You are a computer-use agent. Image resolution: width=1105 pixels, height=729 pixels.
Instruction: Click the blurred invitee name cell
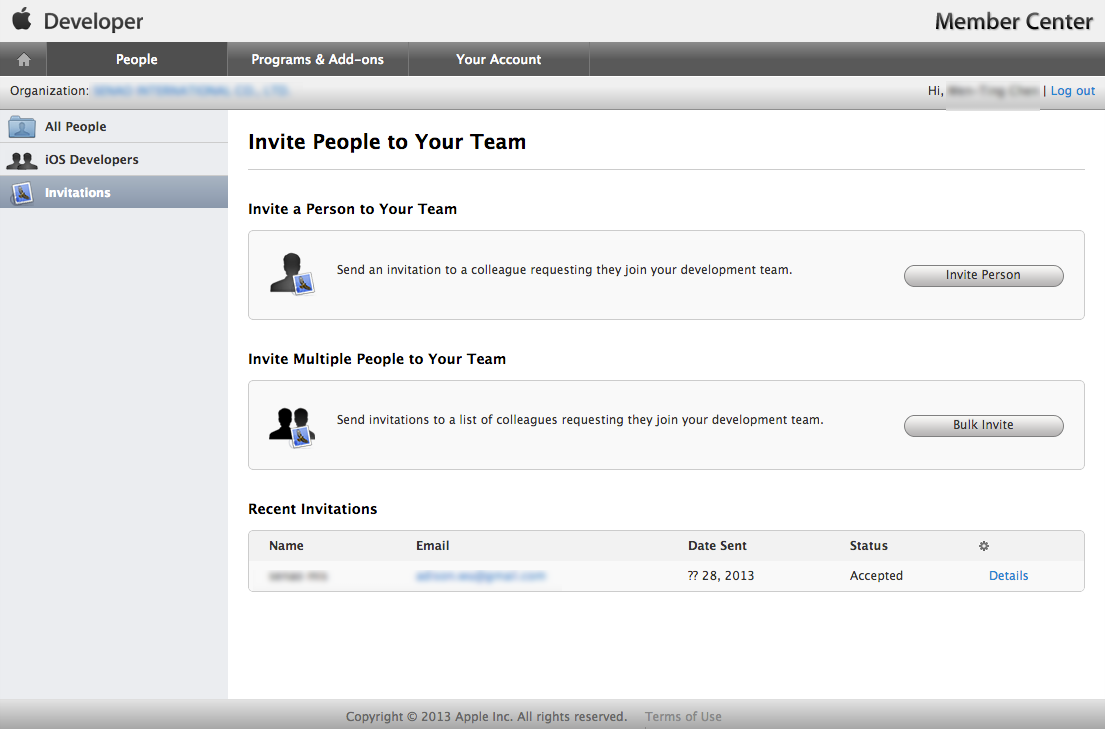click(299, 576)
